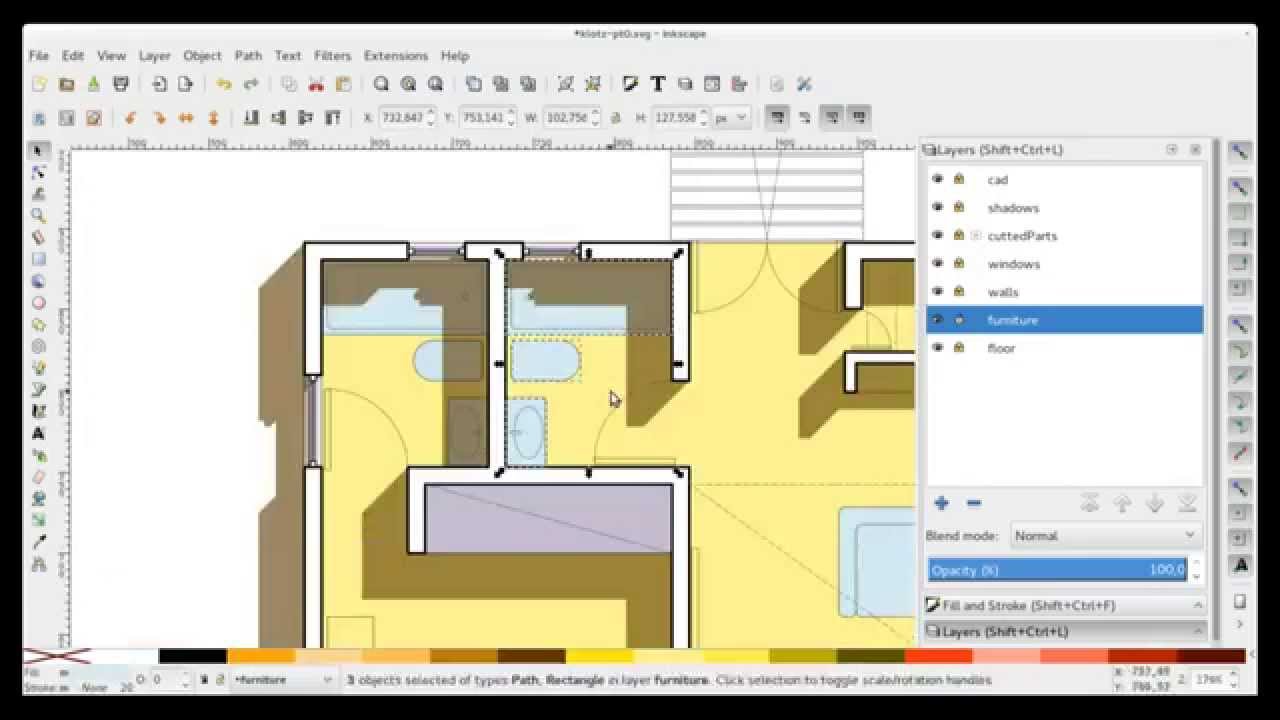The width and height of the screenshot is (1280, 720).
Task: Select the Text tool in the toolbox
Action: (38, 434)
